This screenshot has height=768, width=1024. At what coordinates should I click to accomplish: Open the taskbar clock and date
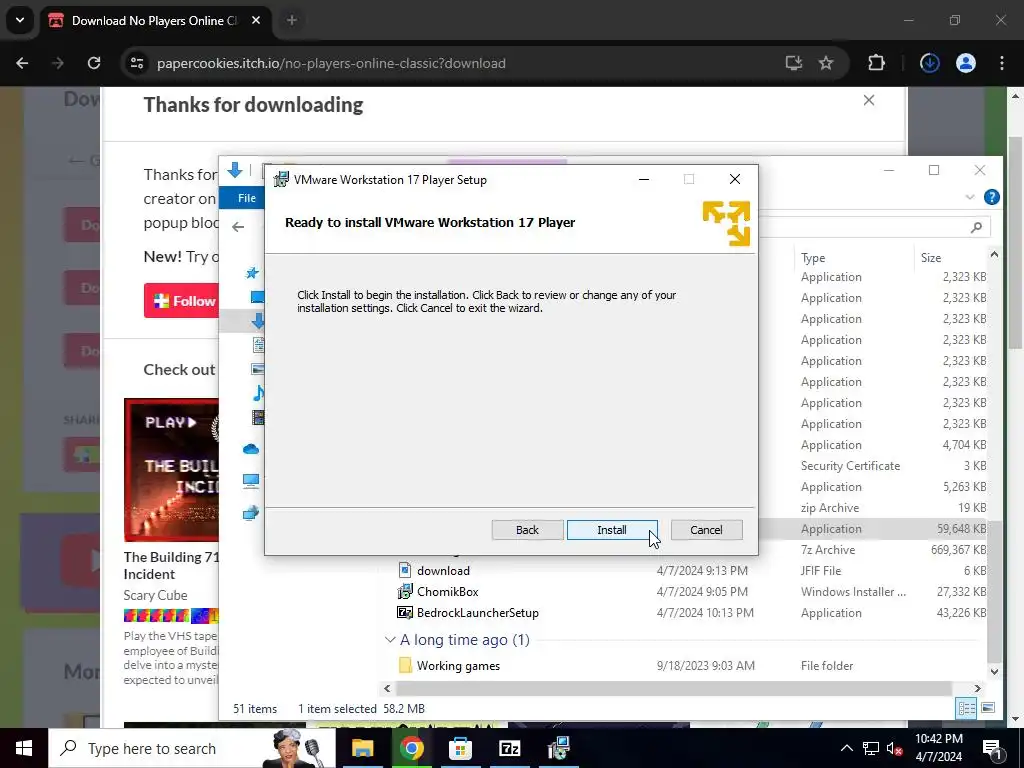[938, 748]
